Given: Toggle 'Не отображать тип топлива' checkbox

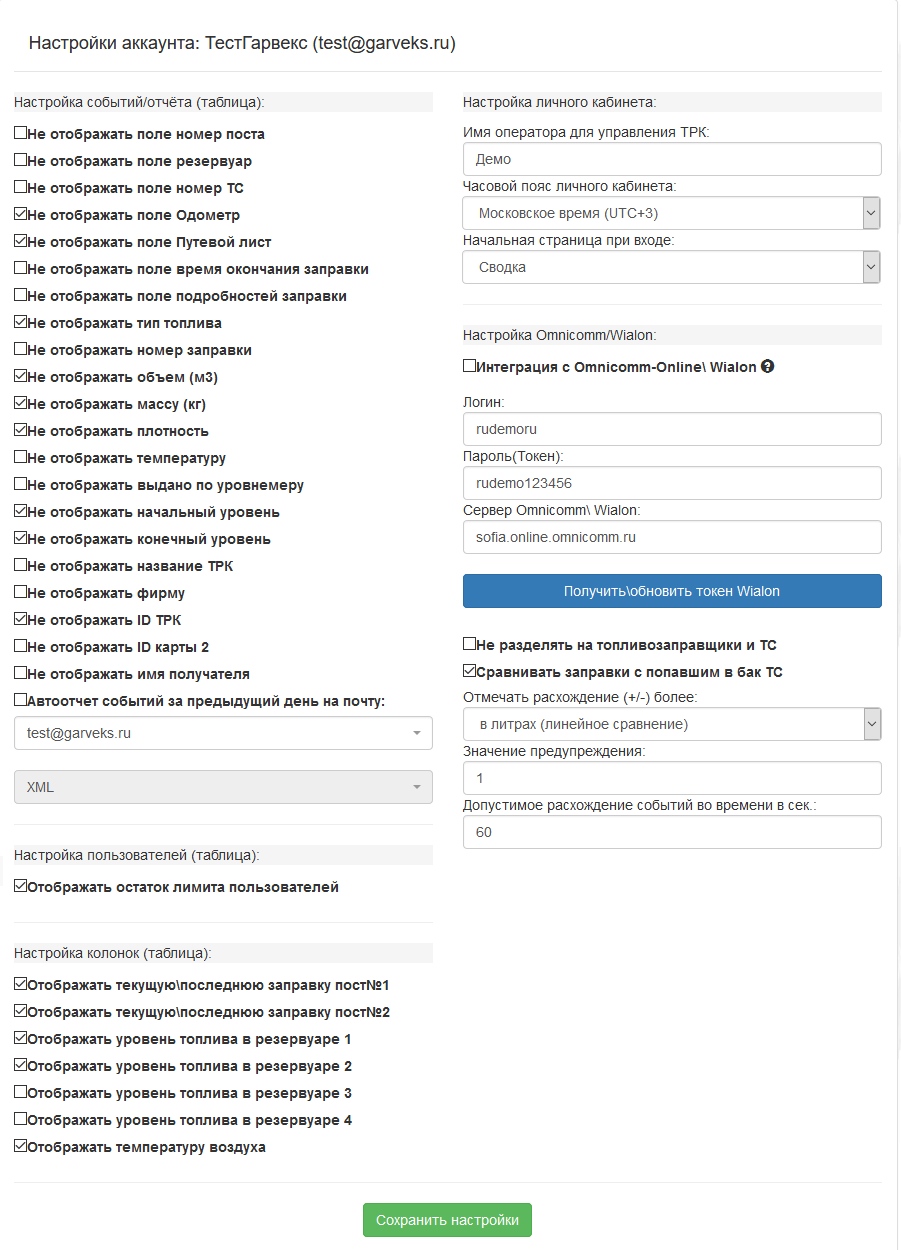Looking at the screenshot, I should pos(21,322).
